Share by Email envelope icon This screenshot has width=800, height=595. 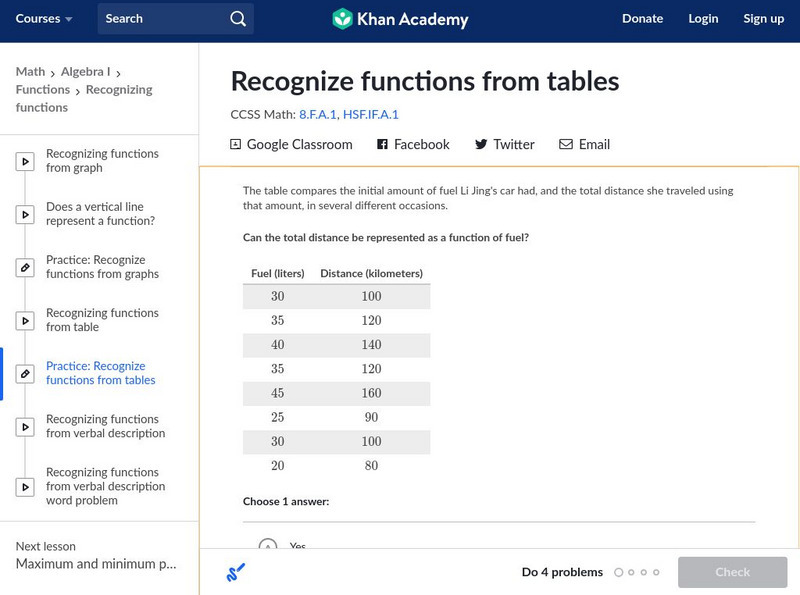[566, 145]
